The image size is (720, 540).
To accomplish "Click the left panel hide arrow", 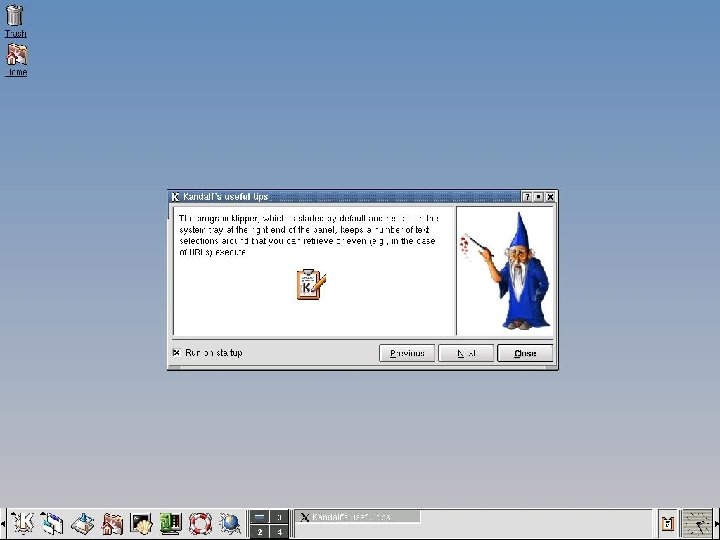I will pos(3,523).
